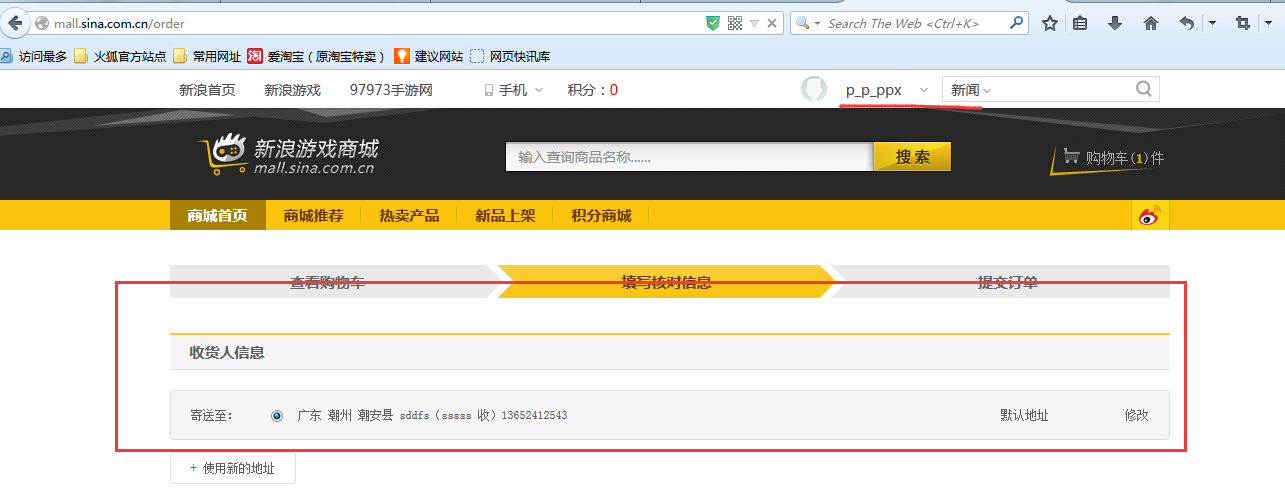The width and height of the screenshot is (1285, 492).
Task: Click the screenshot crop tool icon
Action: (x=1243, y=23)
